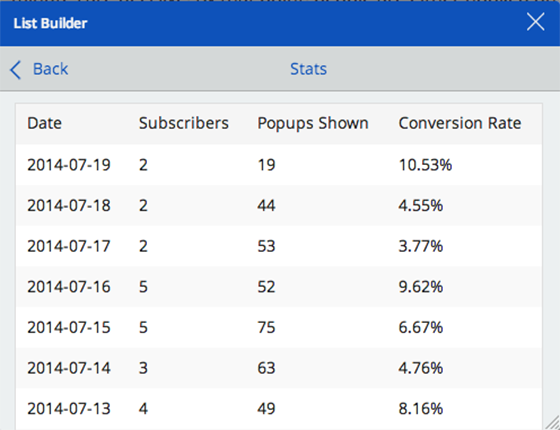This screenshot has height=430, width=560.
Task: Click the 8.16% conversion rate value
Action: 421,409
